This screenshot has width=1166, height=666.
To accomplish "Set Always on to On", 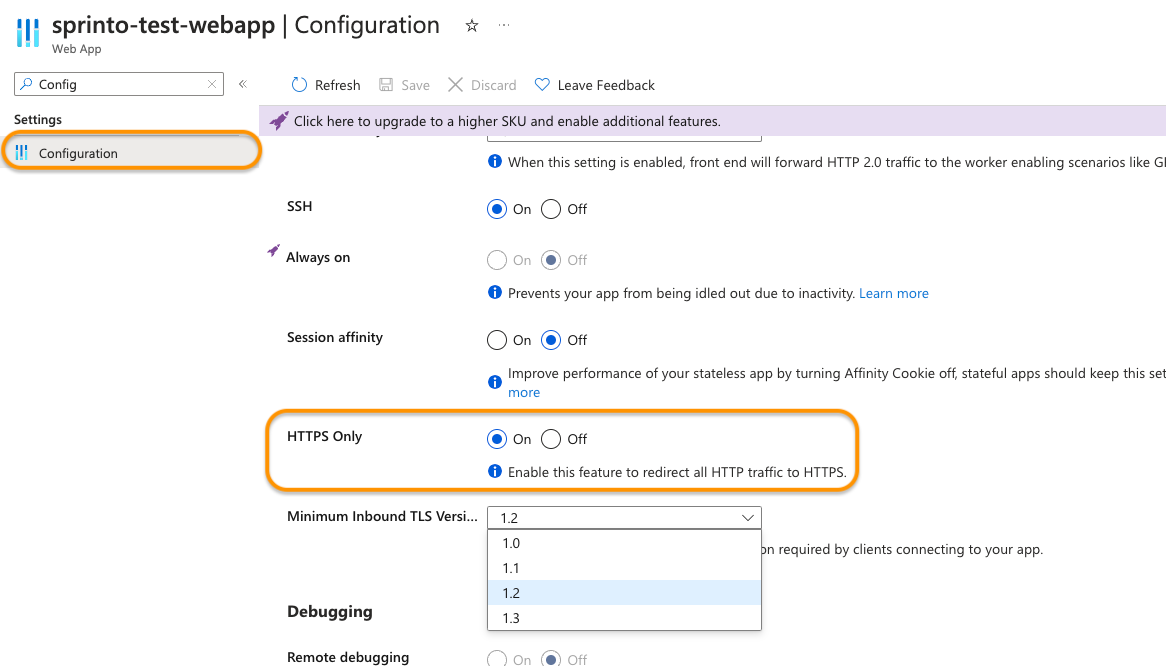I will click(497, 260).
